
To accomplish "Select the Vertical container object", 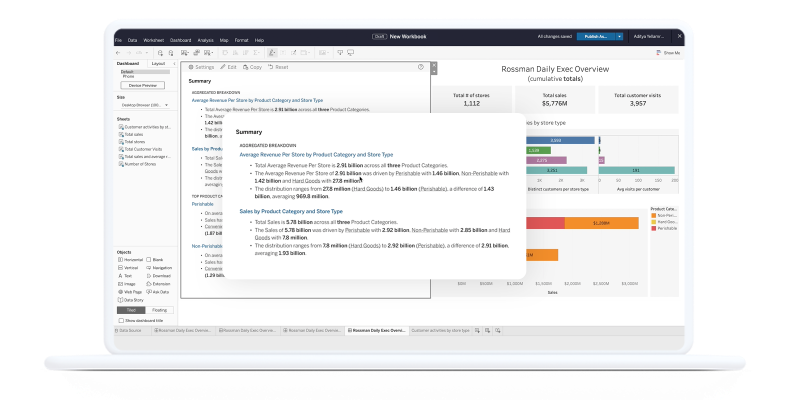I will 128,268.
